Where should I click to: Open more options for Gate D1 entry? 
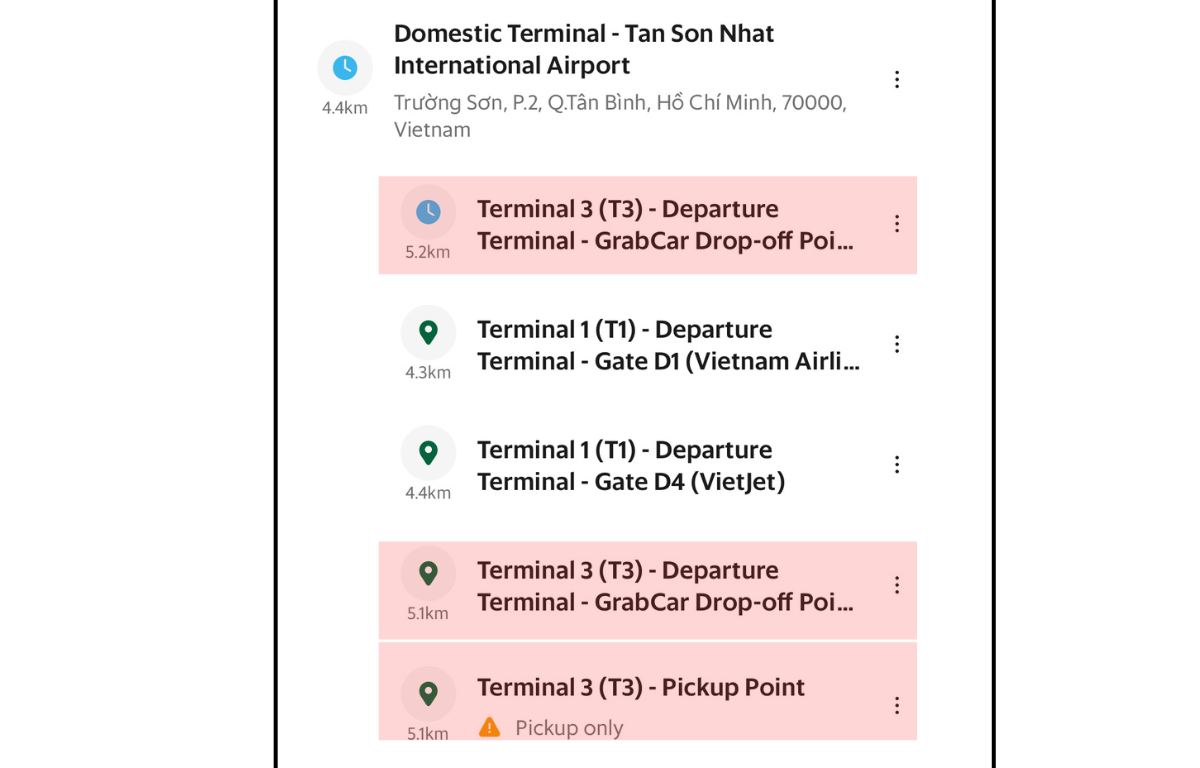click(897, 344)
